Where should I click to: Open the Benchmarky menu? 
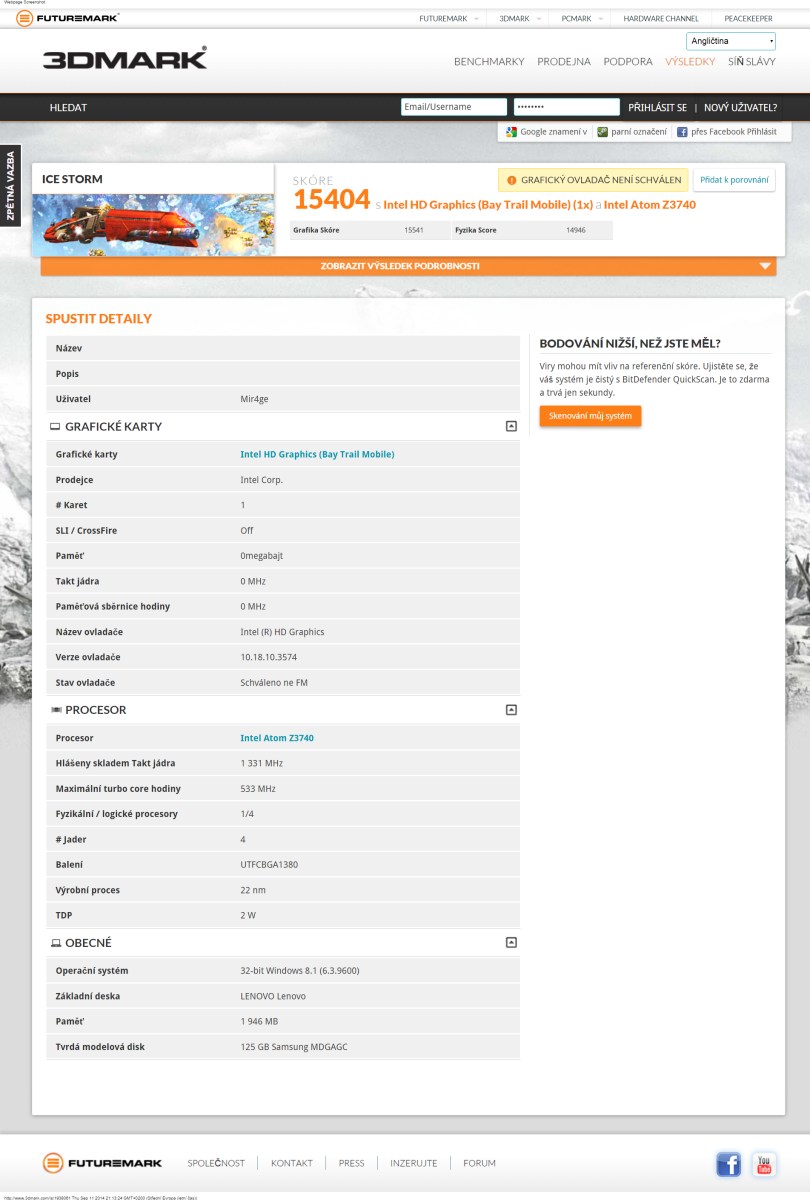coord(489,62)
